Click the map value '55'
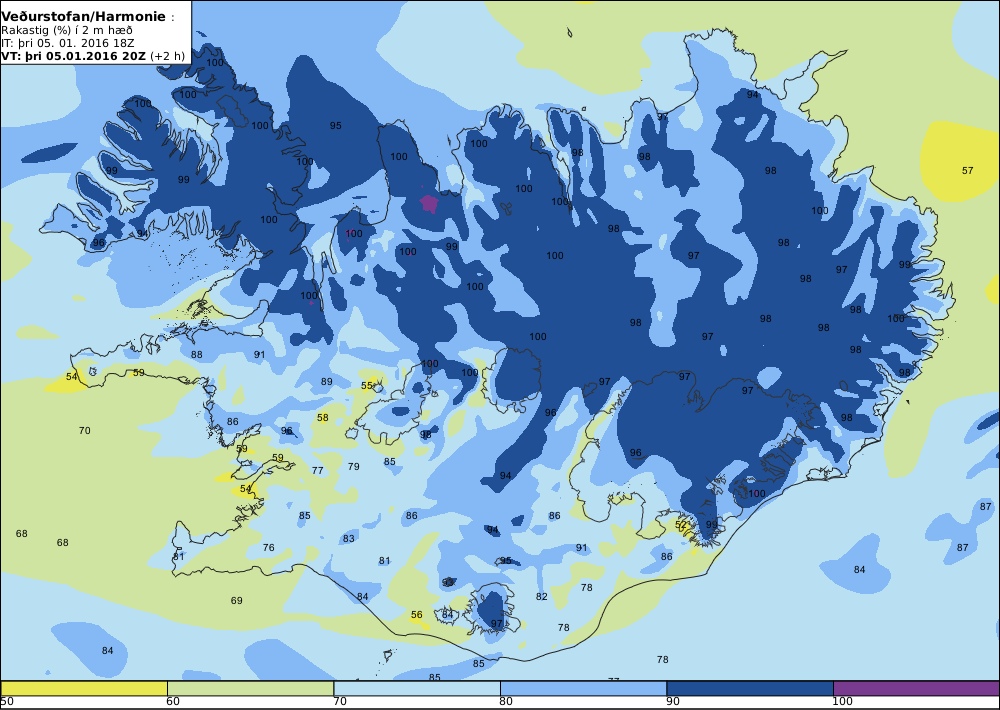 point(367,386)
